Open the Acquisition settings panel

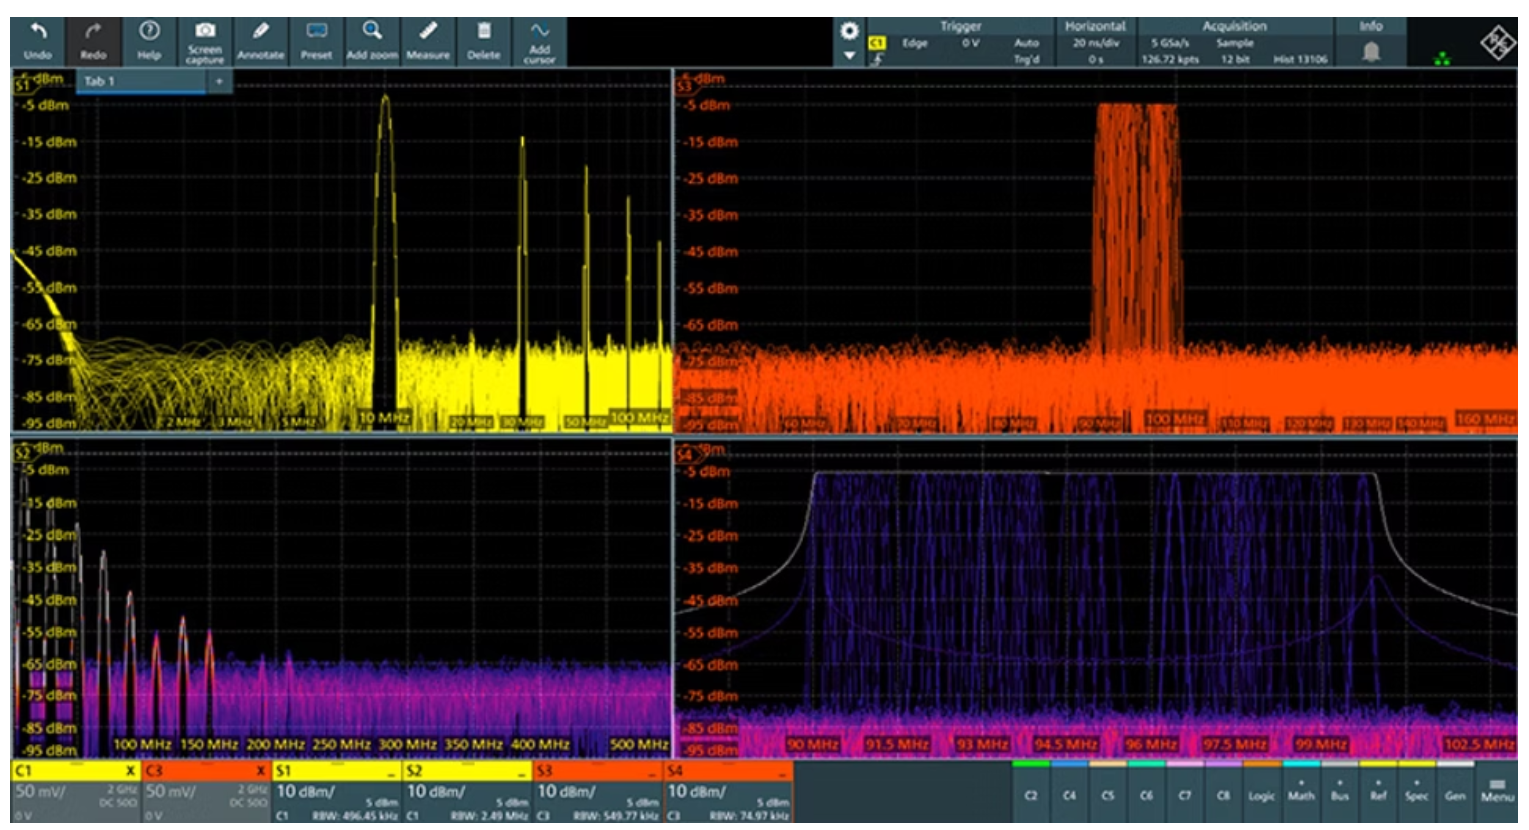[x=1234, y=43]
